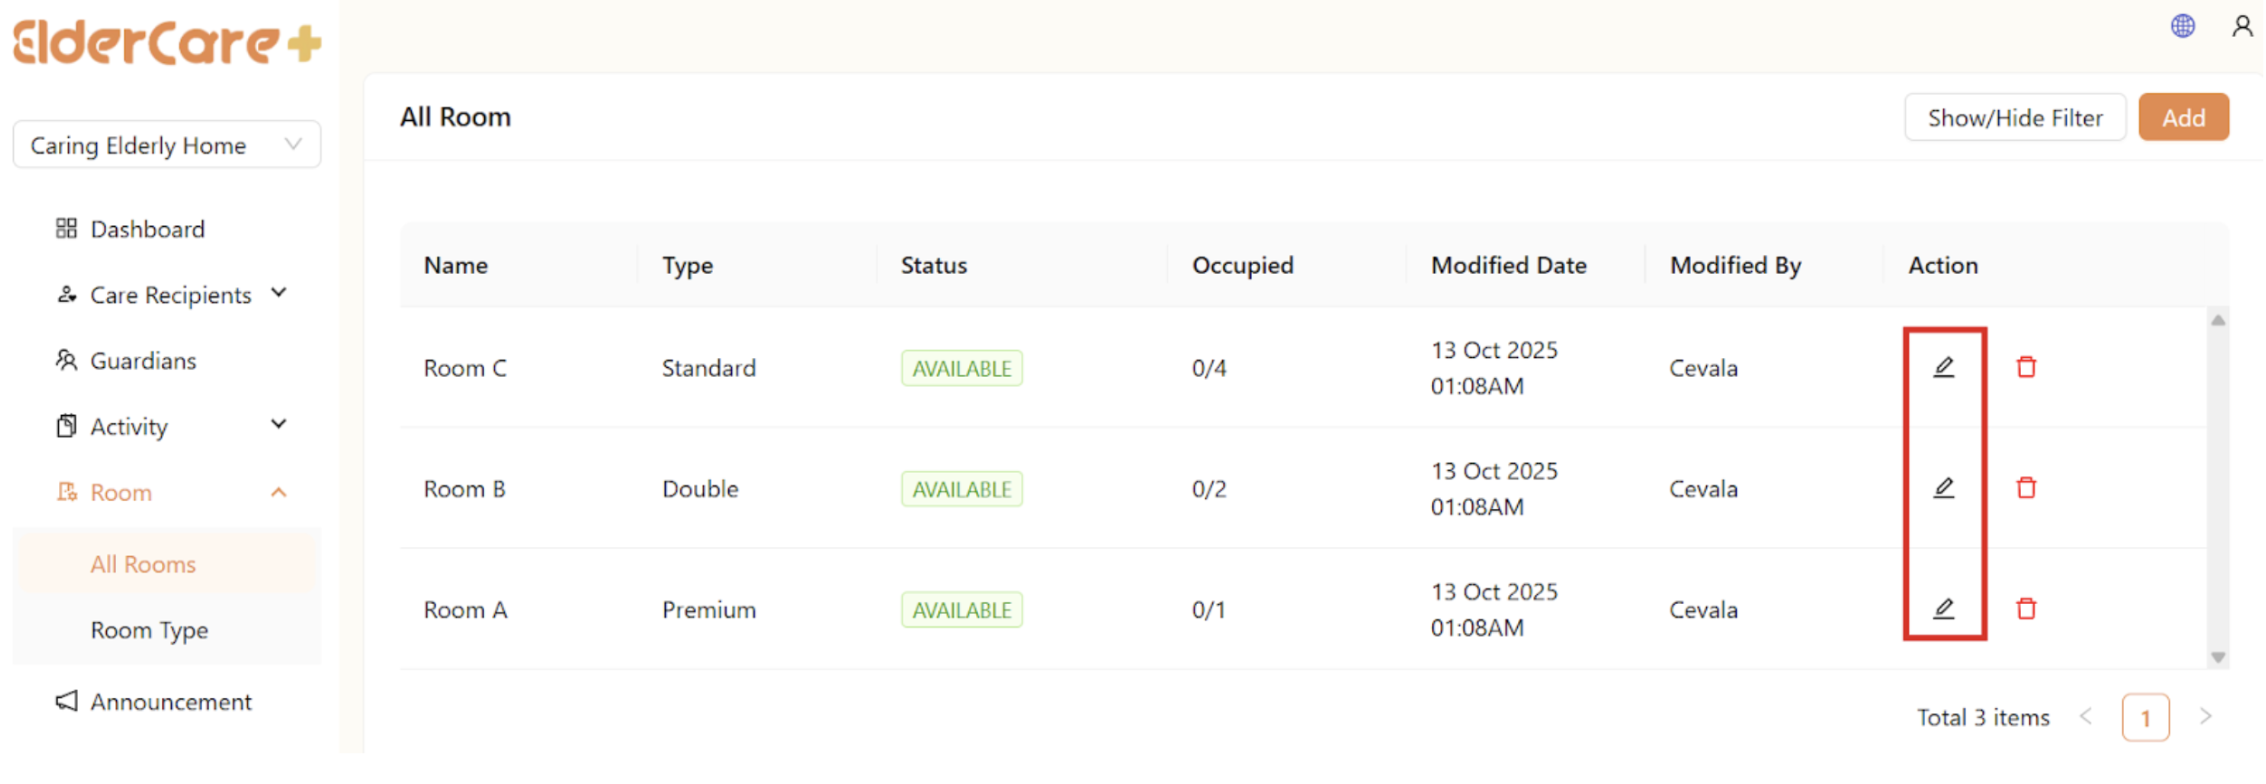Delete Room A using the trash icon
This screenshot has height=784, width=2266.
click(2026, 609)
